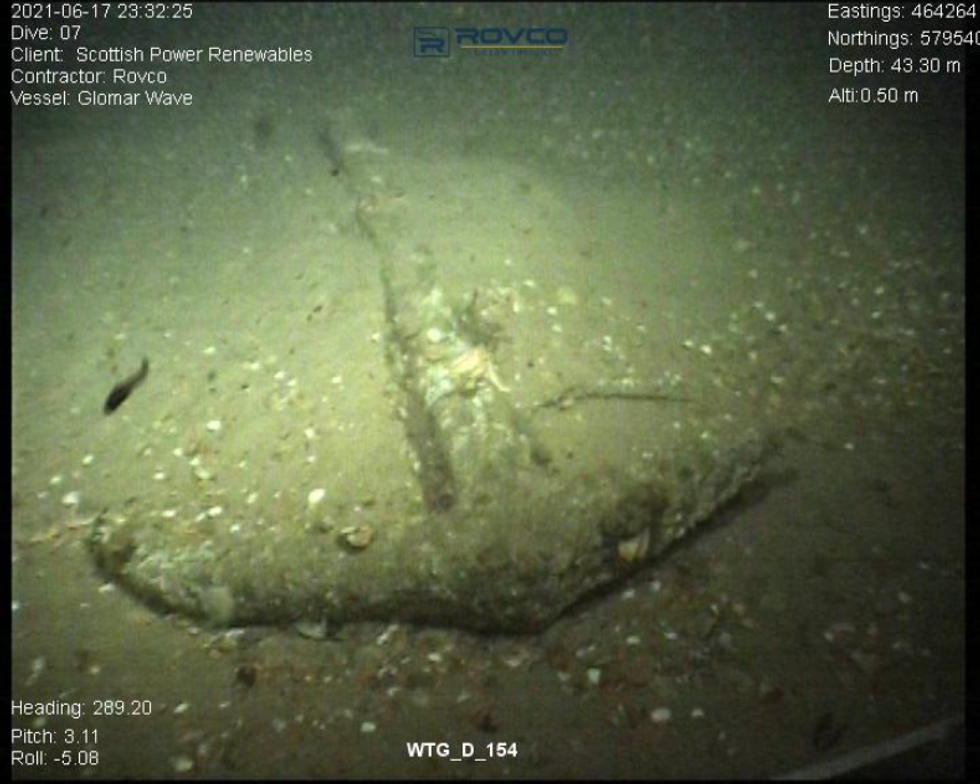Screen dimensions: 980x784
Task: Expand the Contractor Rovco information line
Action: (x=86, y=77)
